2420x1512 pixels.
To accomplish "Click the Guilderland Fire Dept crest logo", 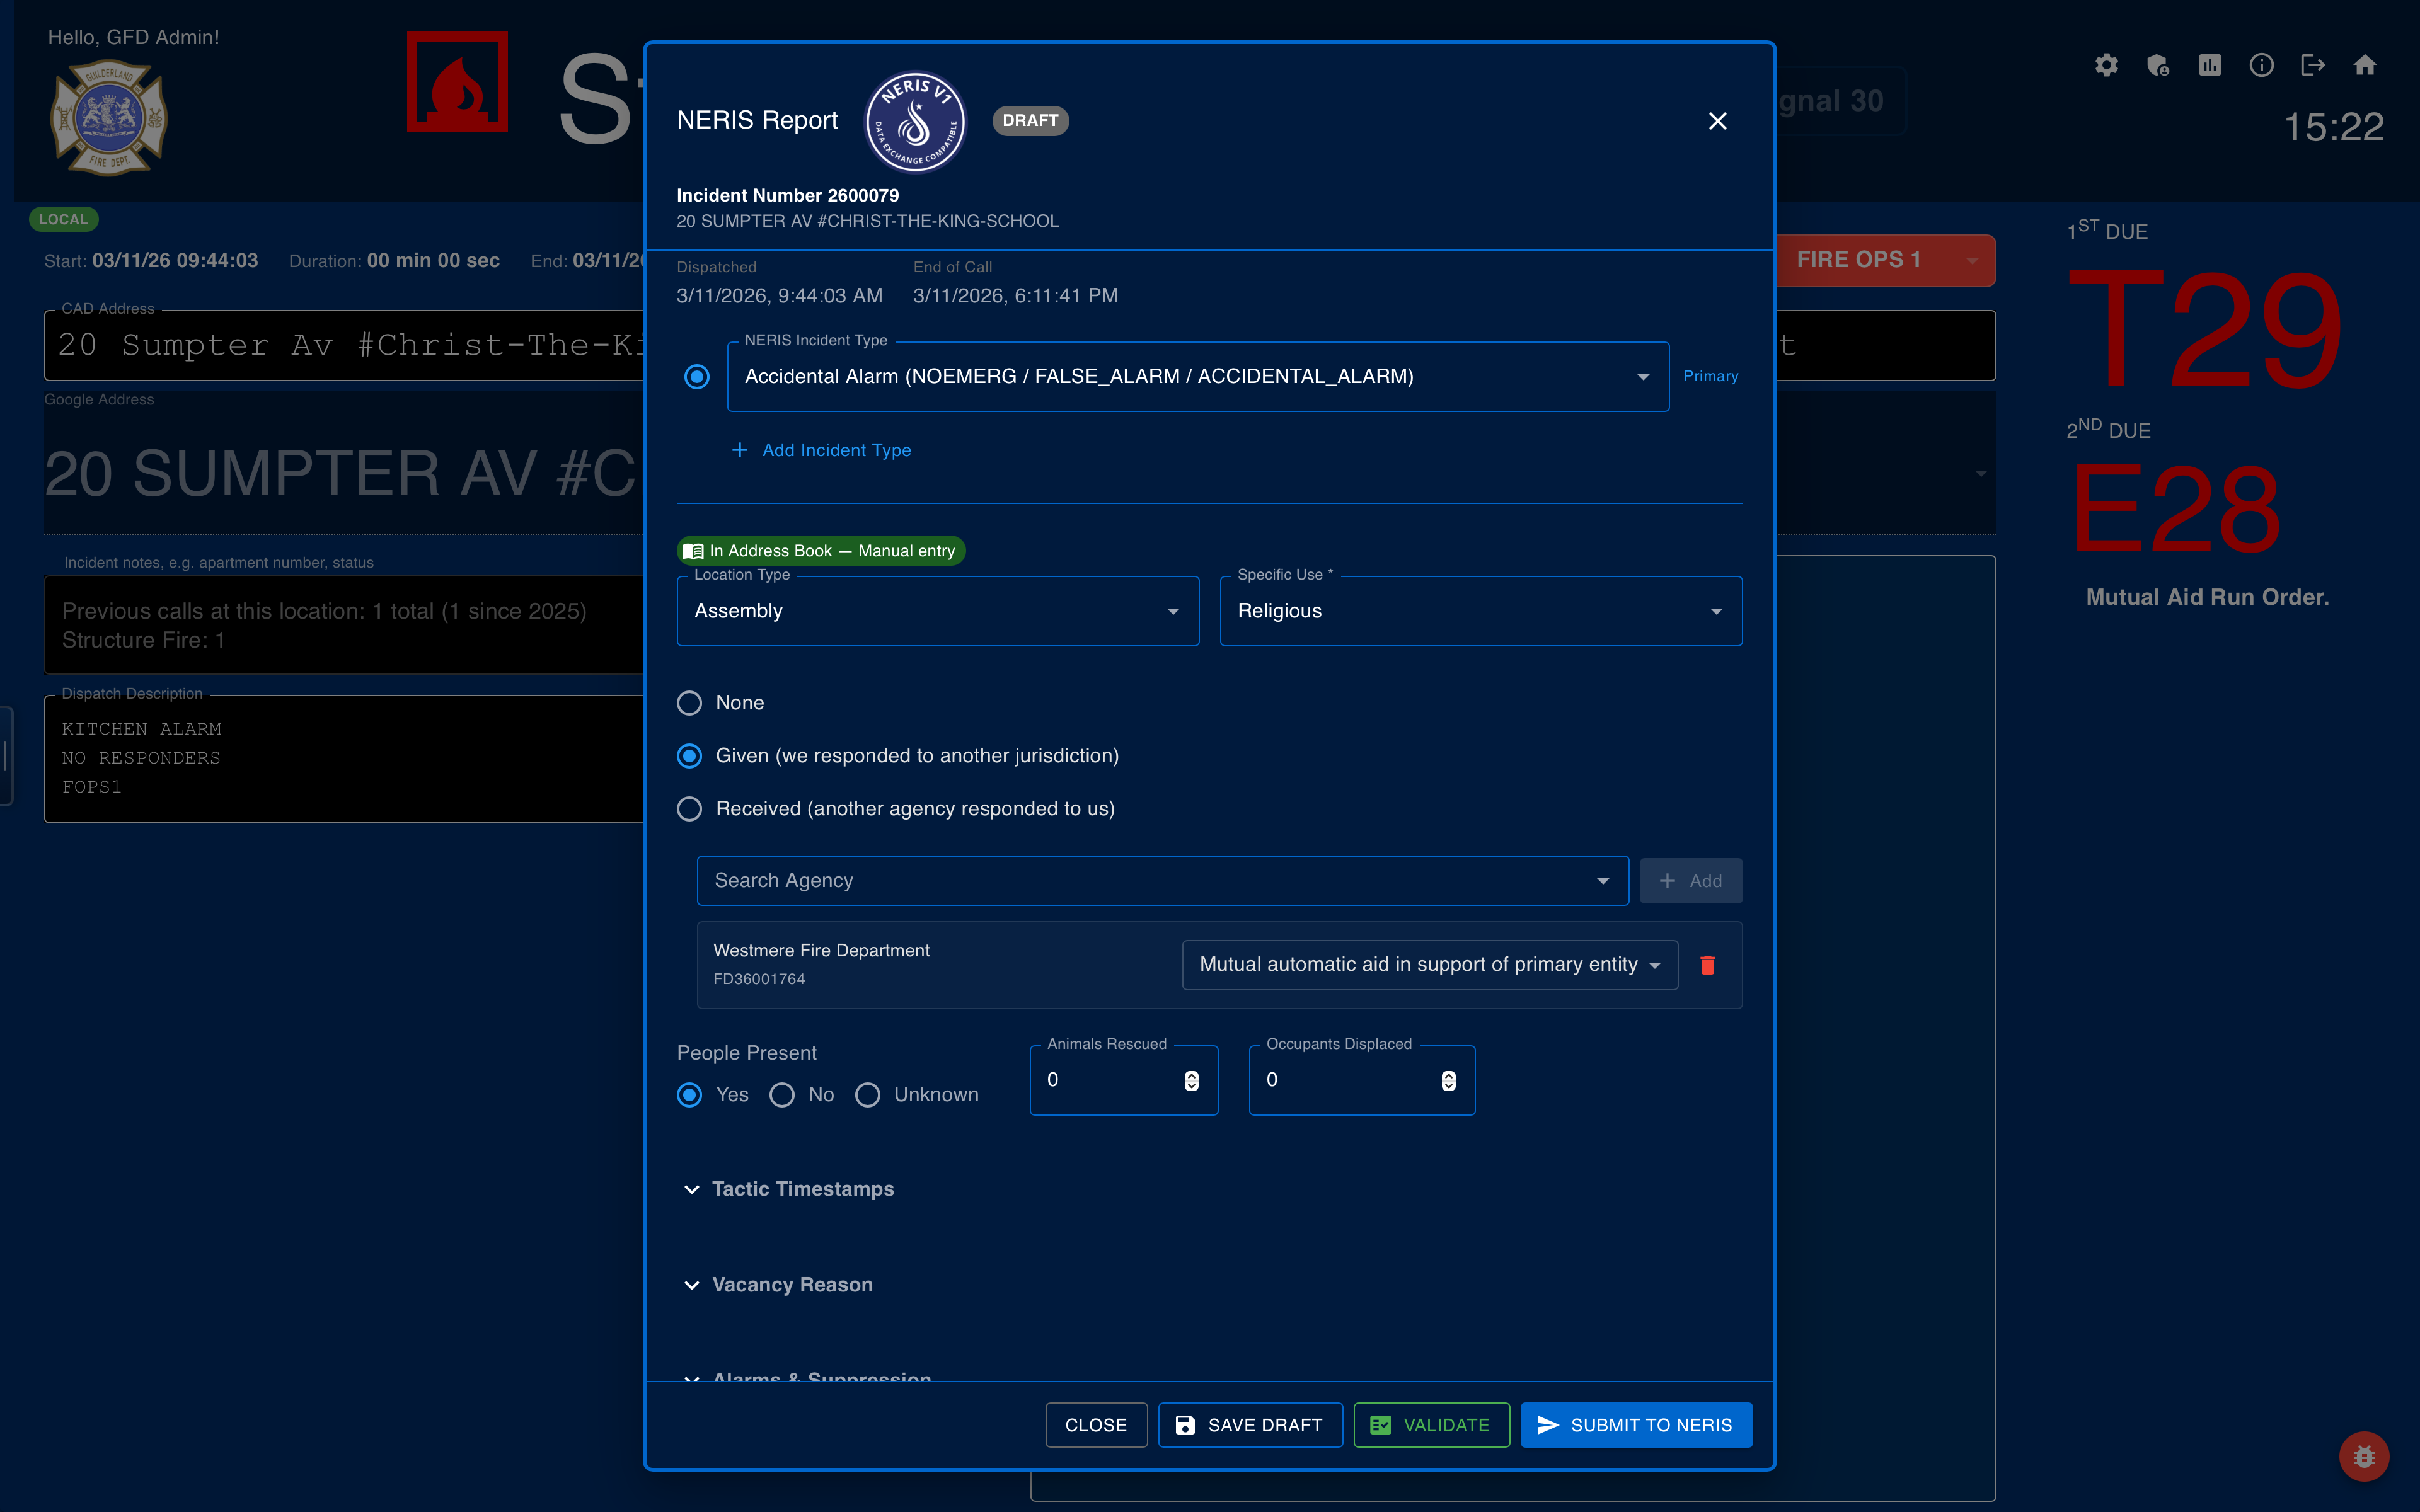I will coord(109,118).
